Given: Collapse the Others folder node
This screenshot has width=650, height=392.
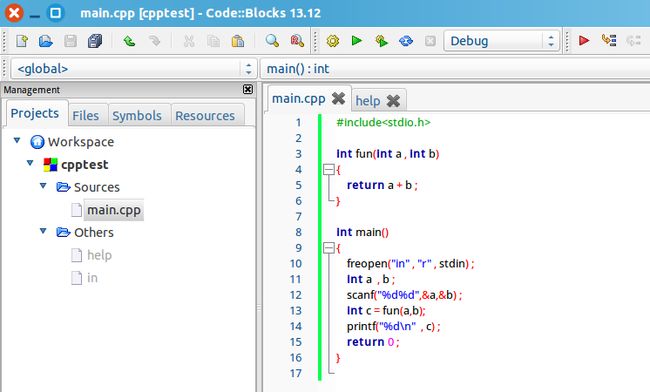Looking at the screenshot, I should [43, 231].
